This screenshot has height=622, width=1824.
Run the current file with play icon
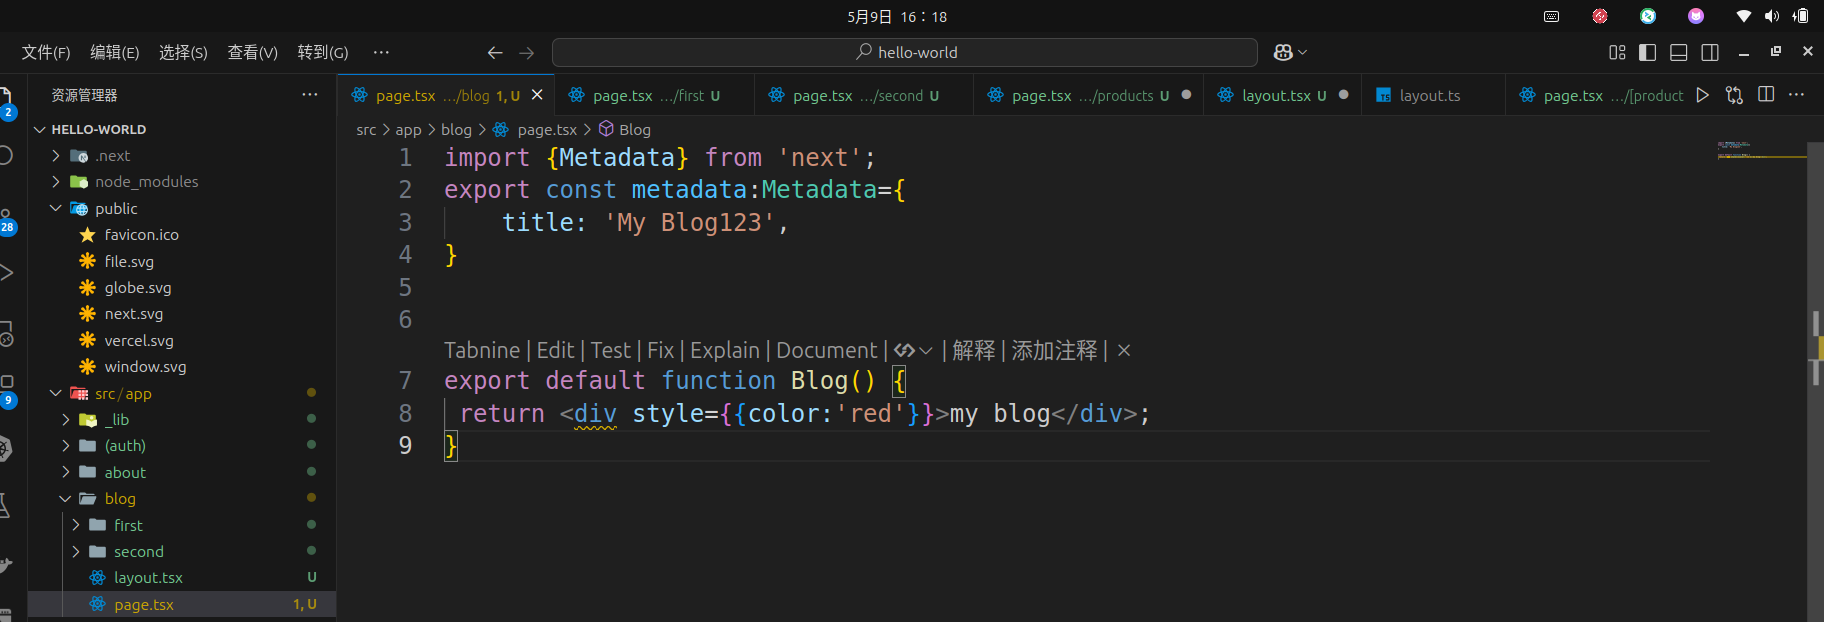point(1703,95)
